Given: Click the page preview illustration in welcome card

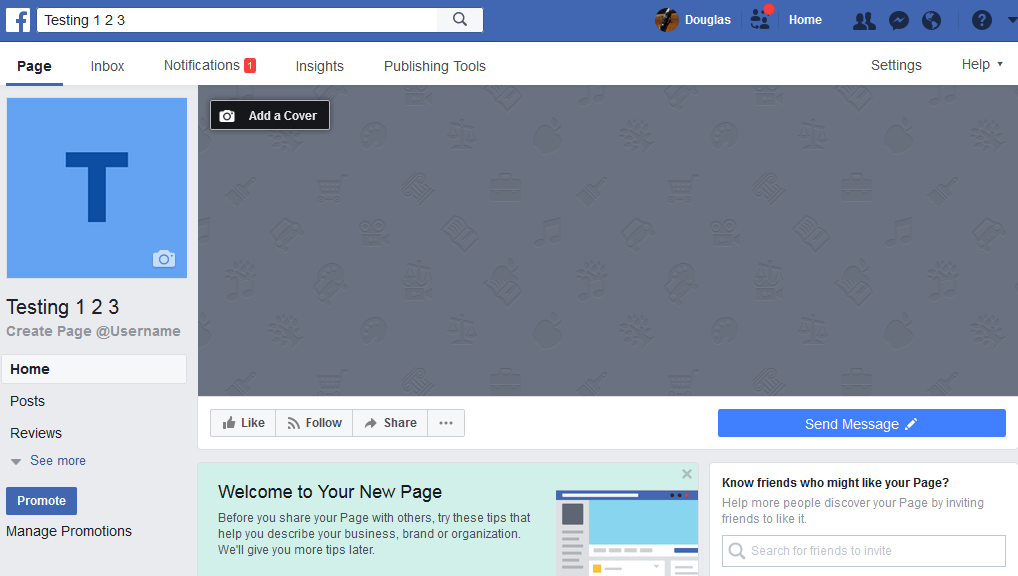Looking at the screenshot, I should (x=627, y=533).
